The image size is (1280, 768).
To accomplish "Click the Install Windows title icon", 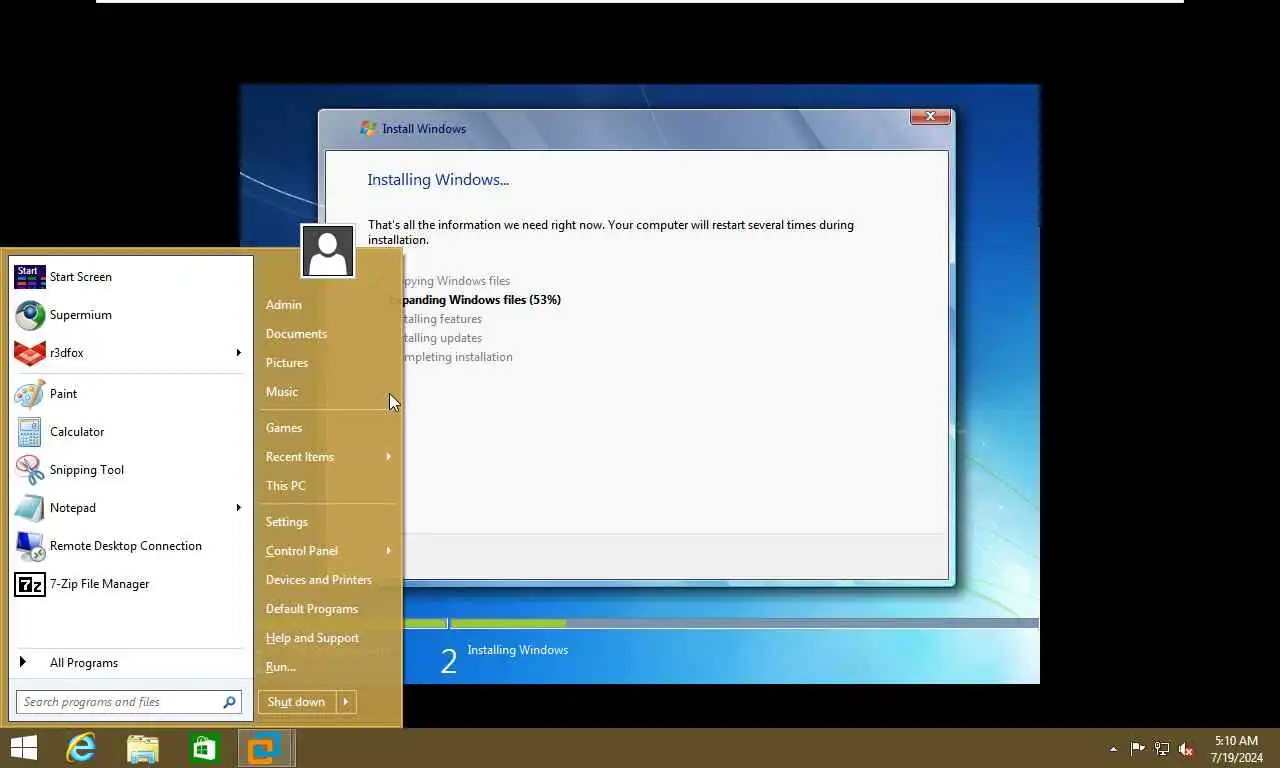I will (x=369, y=129).
